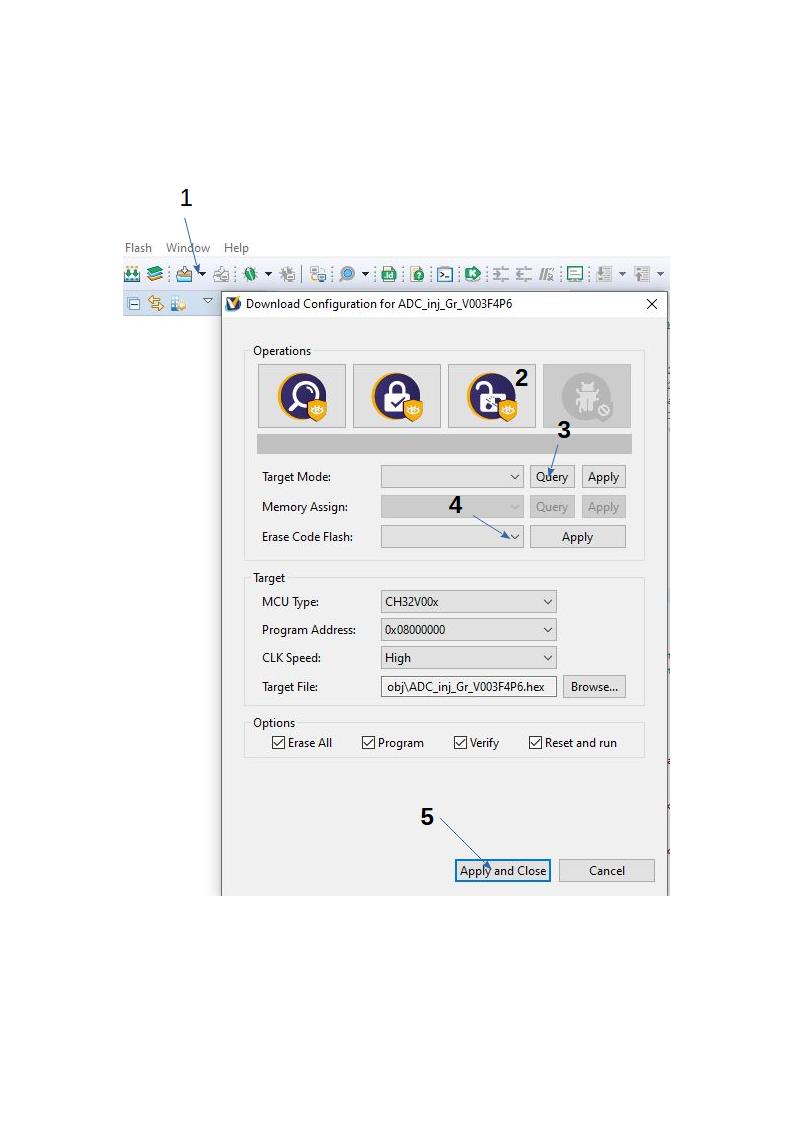Click the green stacked layers toolbar icon

(x=155, y=274)
